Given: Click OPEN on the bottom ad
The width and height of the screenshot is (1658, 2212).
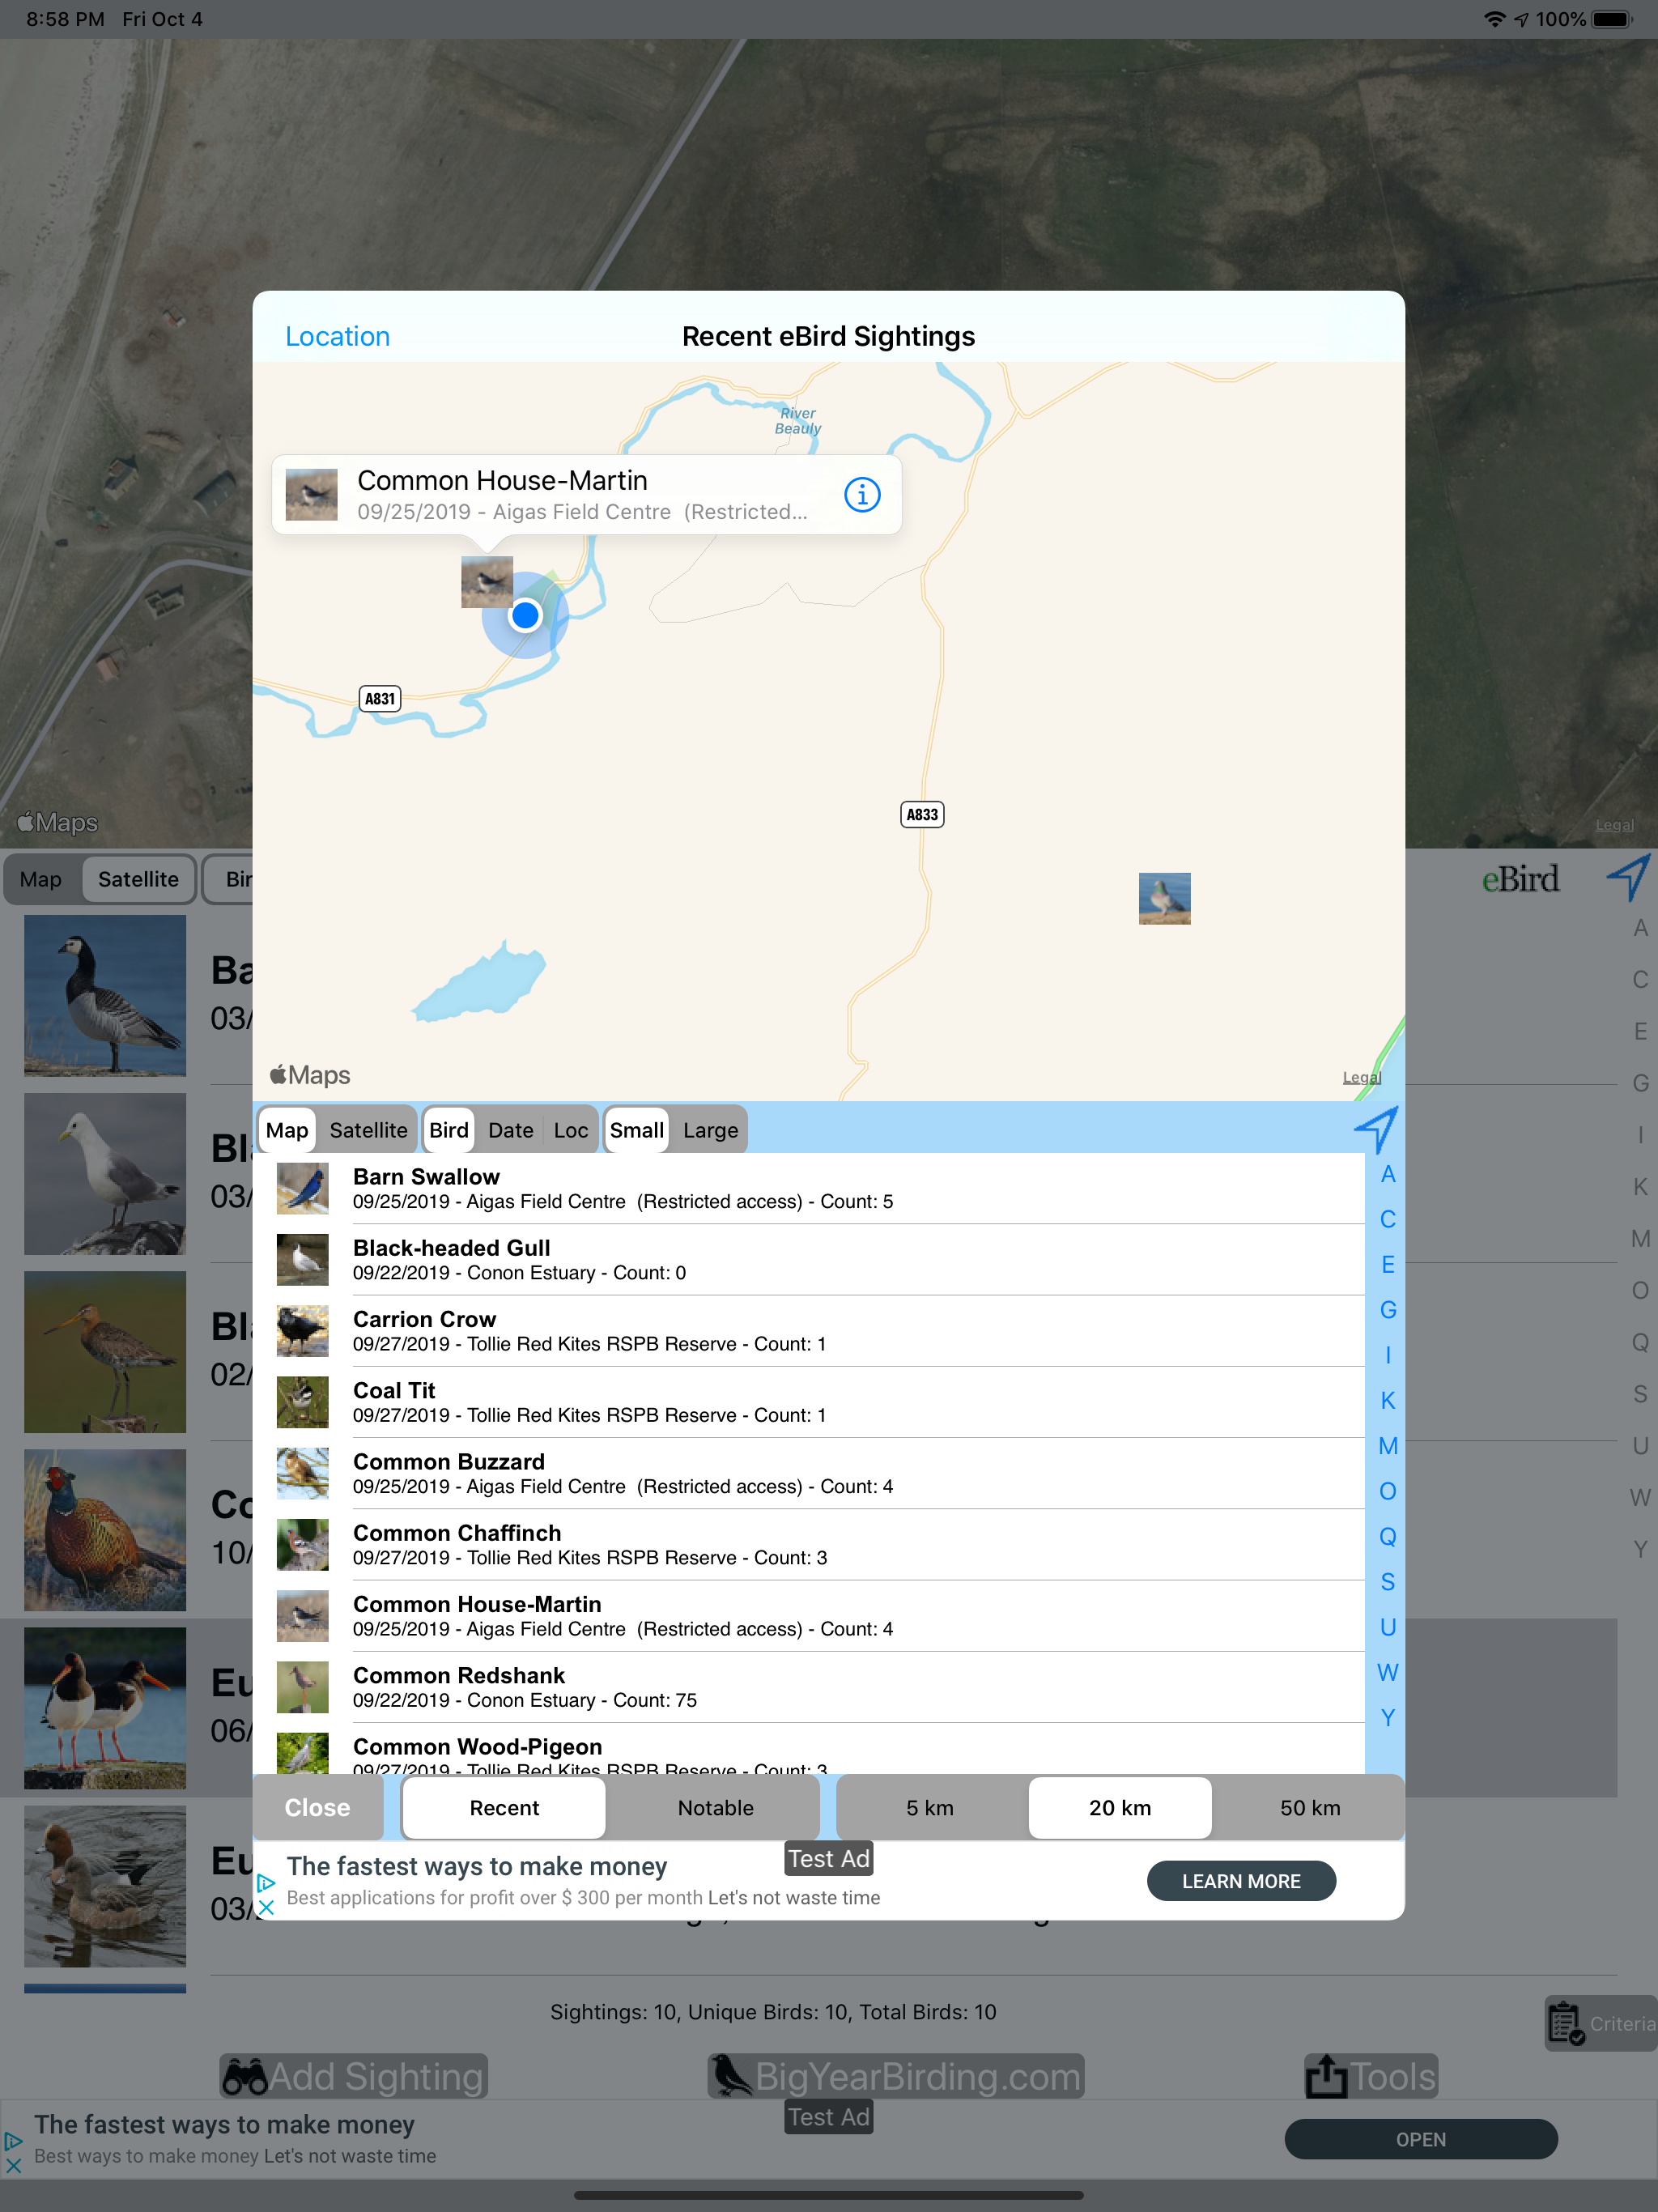Looking at the screenshot, I should 1421,2139.
